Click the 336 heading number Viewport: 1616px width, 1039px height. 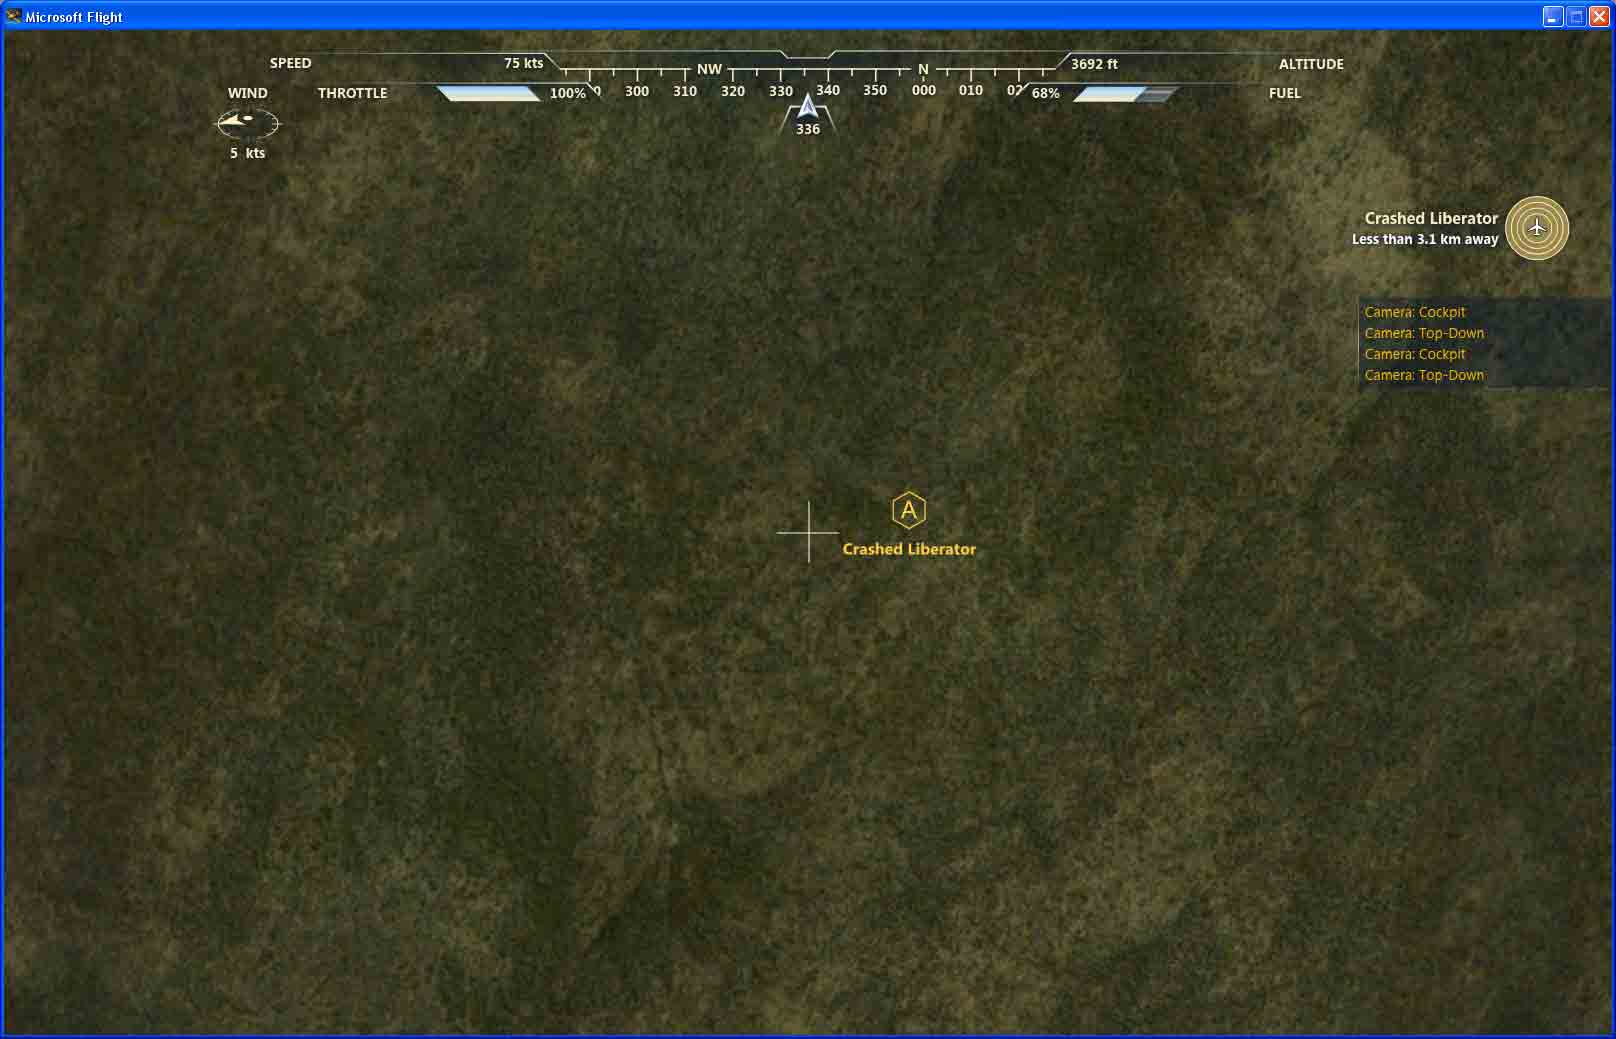808,129
